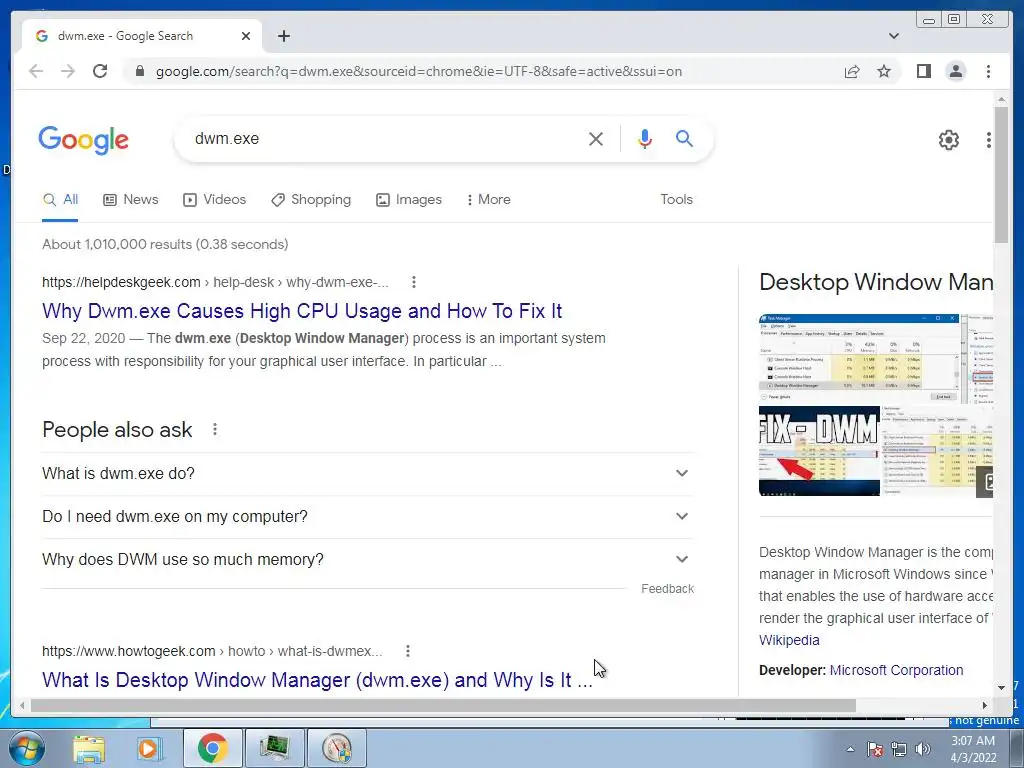
Task: Submit search with the magnifier icon
Action: click(684, 138)
